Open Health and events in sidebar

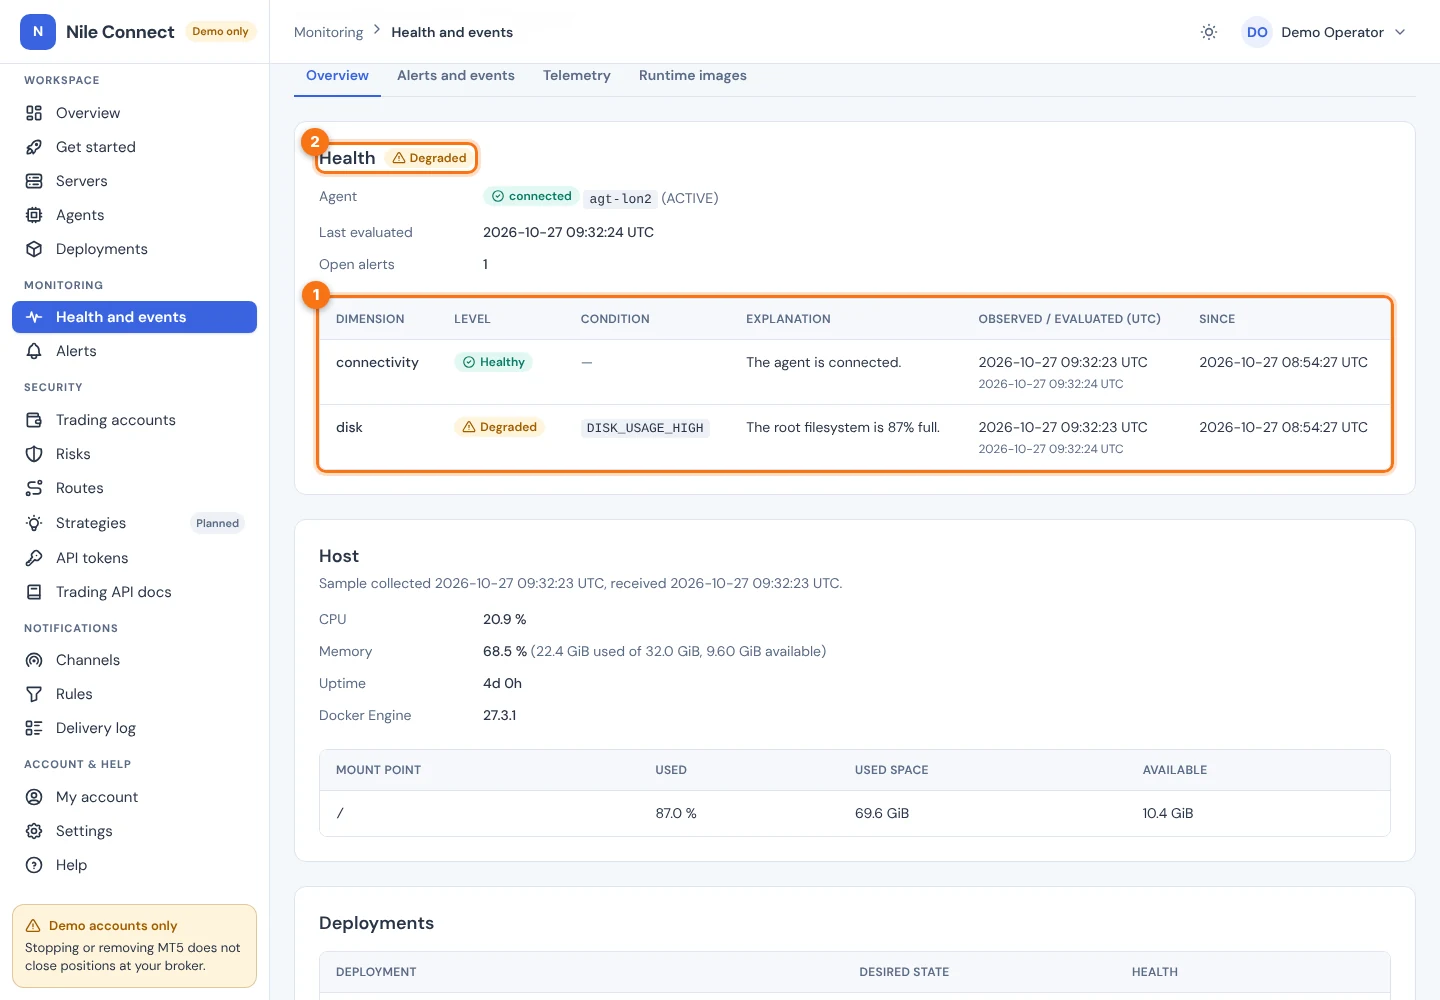(134, 317)
